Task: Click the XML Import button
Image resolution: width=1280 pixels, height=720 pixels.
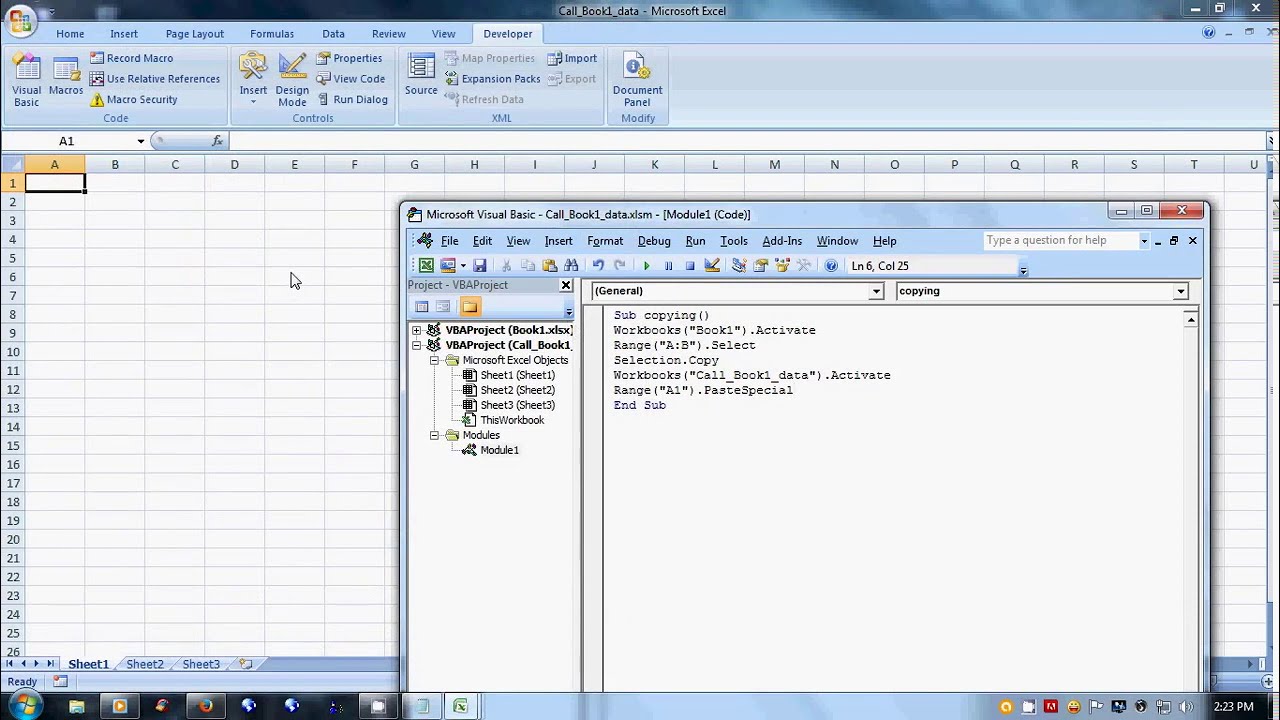Action: click(572, 58)
